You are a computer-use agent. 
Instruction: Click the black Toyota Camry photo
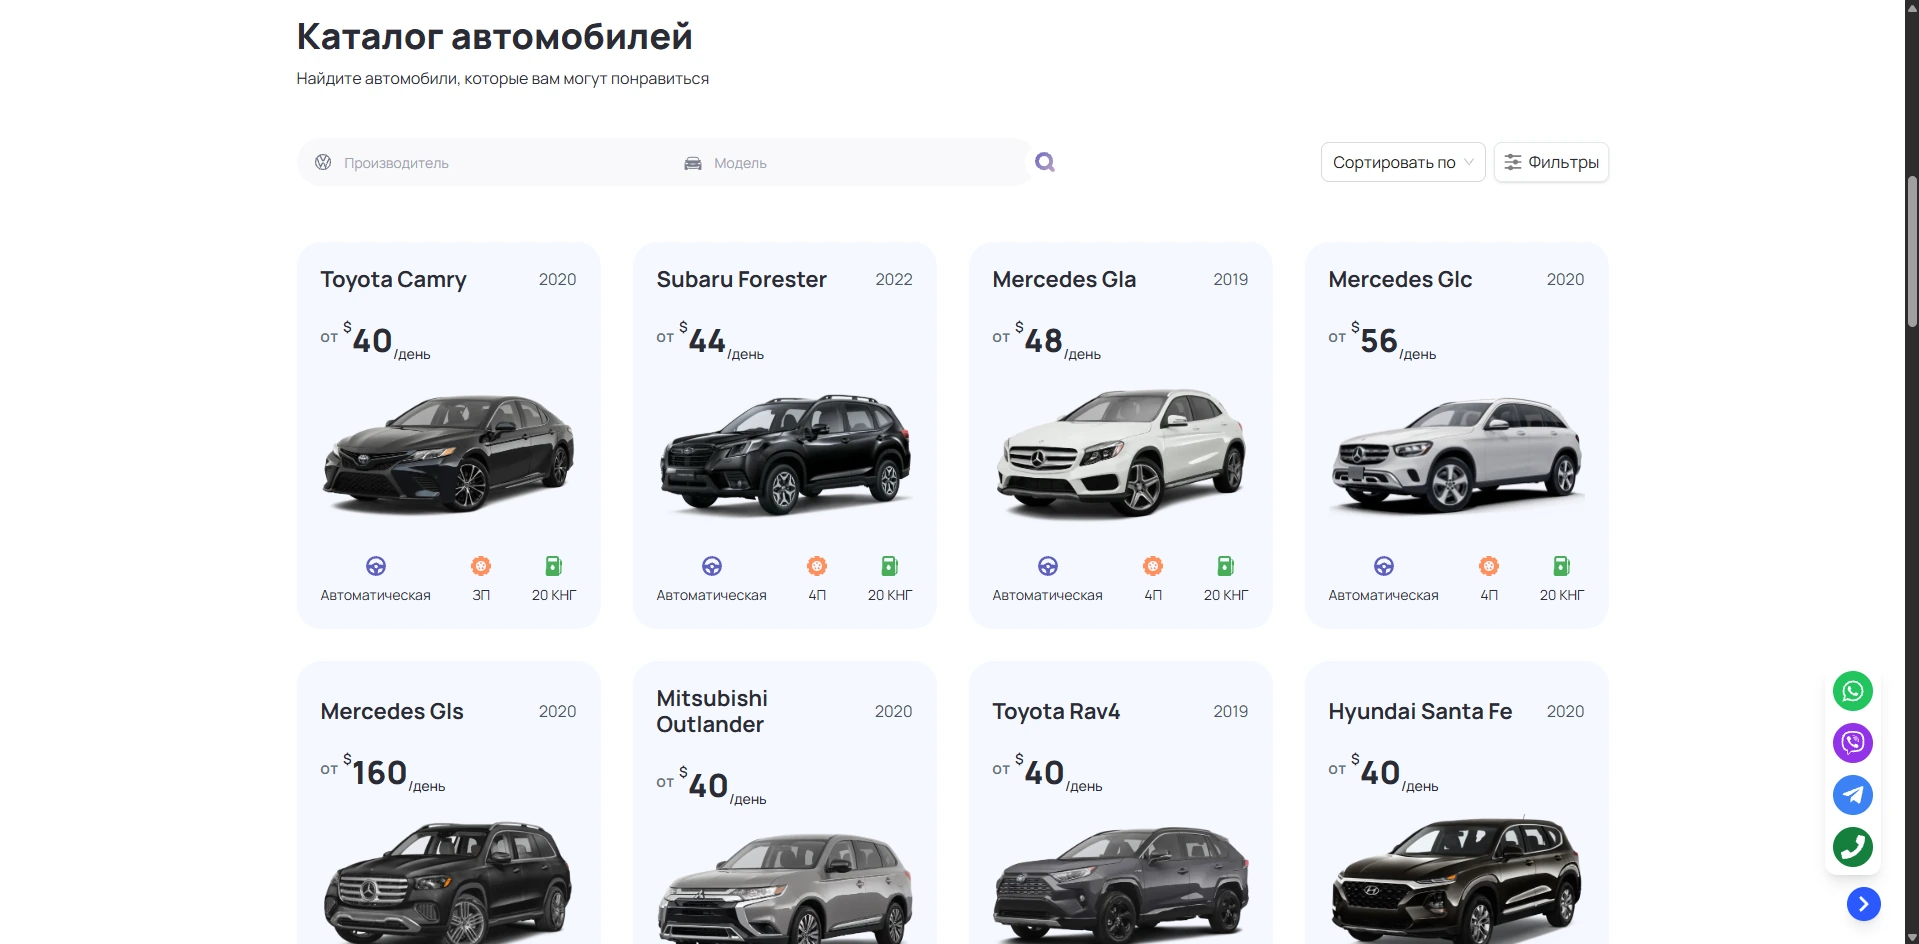click(x=448, y=453)
